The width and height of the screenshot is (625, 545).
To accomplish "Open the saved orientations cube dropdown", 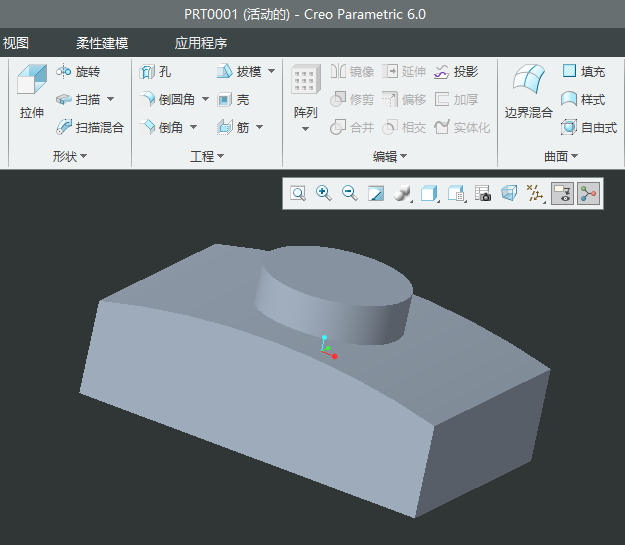I will [x=430, y=194].
